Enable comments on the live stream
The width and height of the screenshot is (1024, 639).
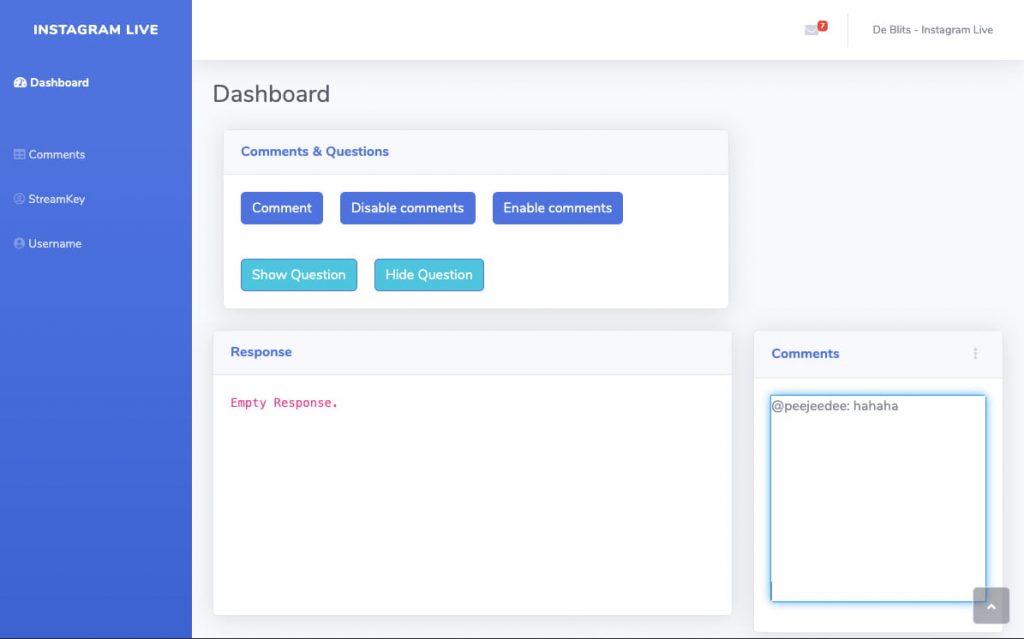click(557, 208)
